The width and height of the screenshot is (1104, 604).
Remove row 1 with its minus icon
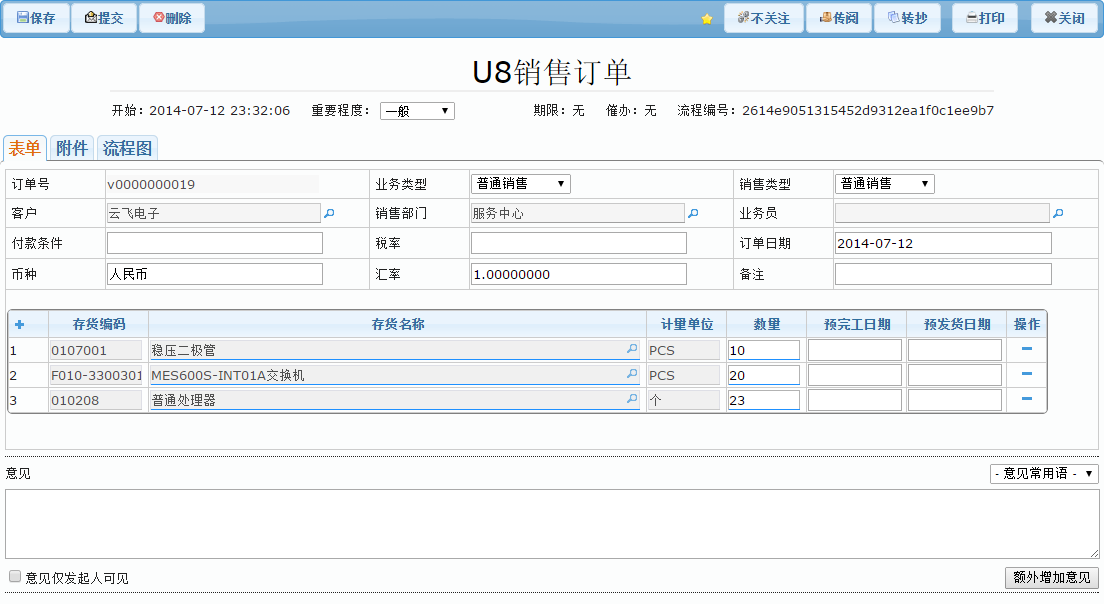tap(1026, 349)
